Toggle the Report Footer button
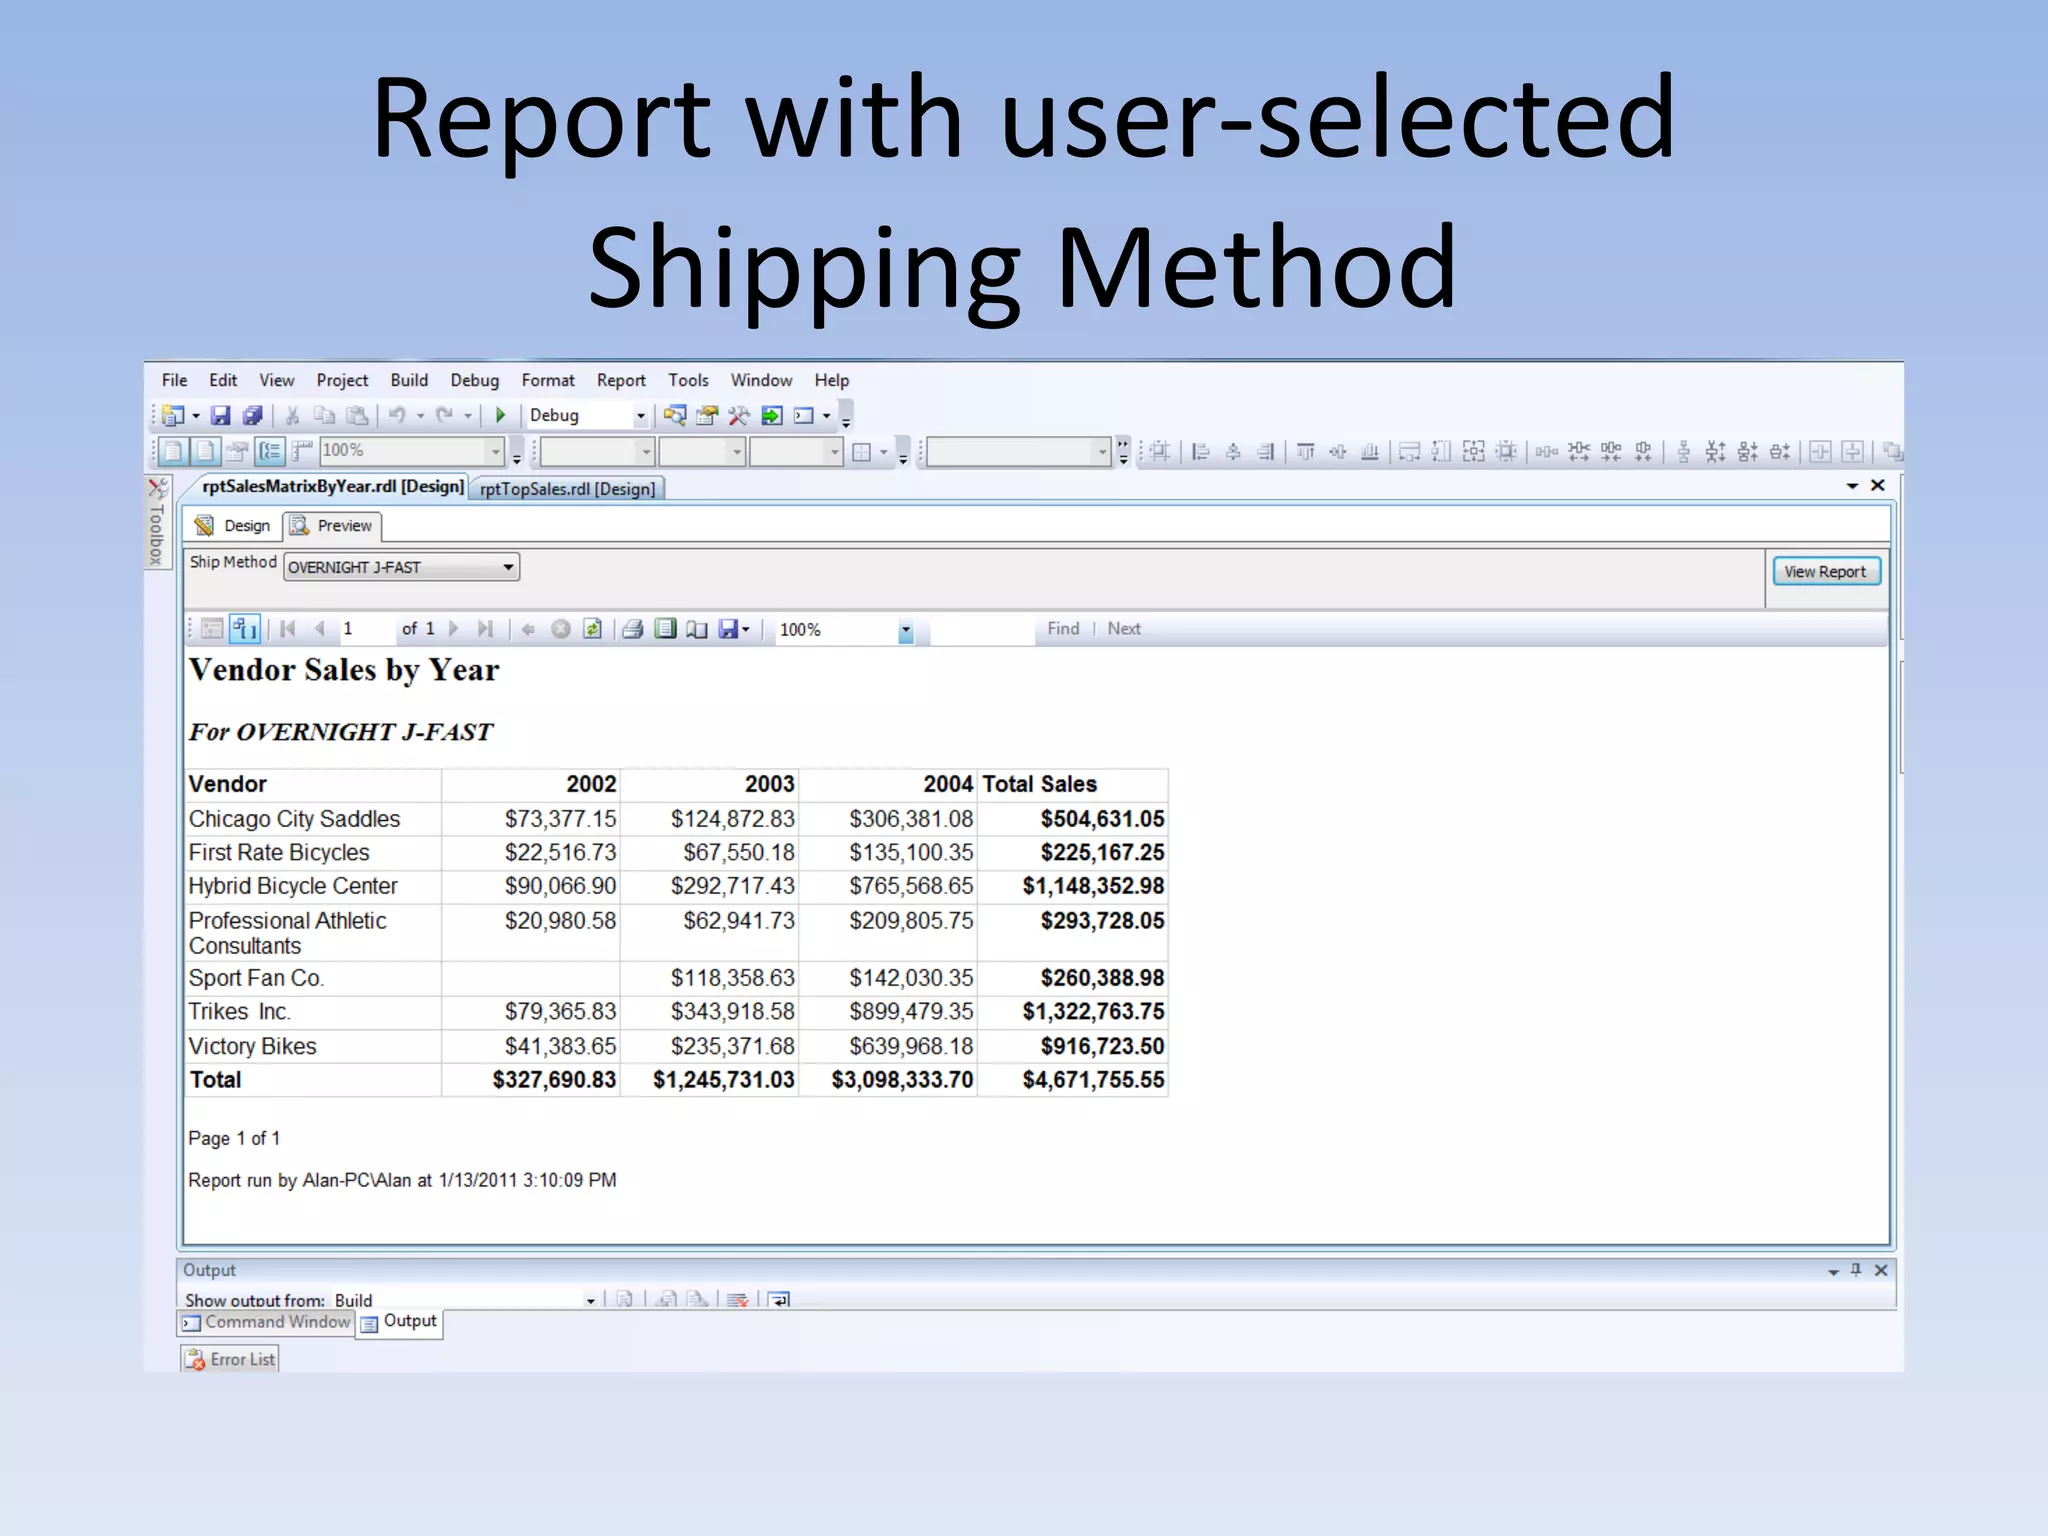2048x1536 pixels. (205, 452)
